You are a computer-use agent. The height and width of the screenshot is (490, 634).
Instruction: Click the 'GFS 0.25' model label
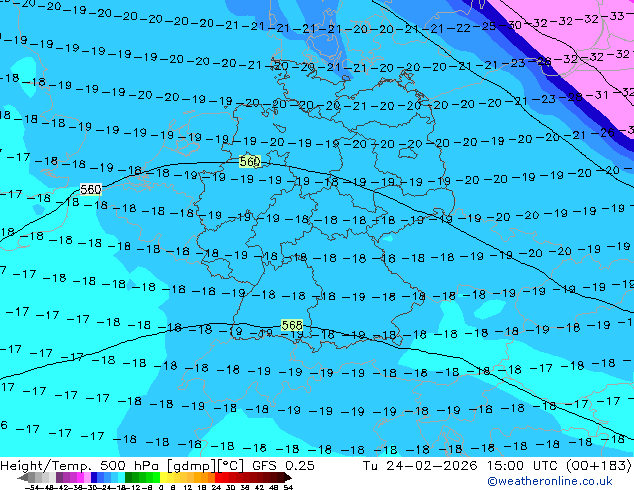click(x=283, y=466)
